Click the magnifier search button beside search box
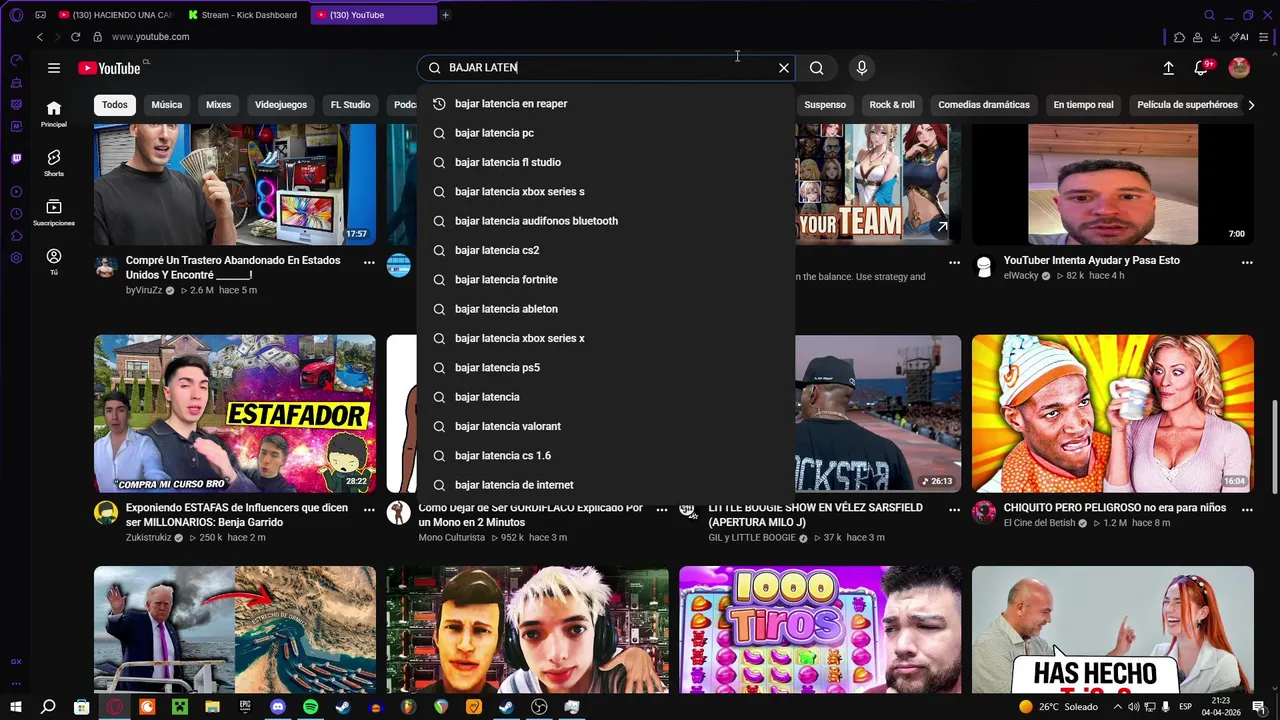 point(817,68)
